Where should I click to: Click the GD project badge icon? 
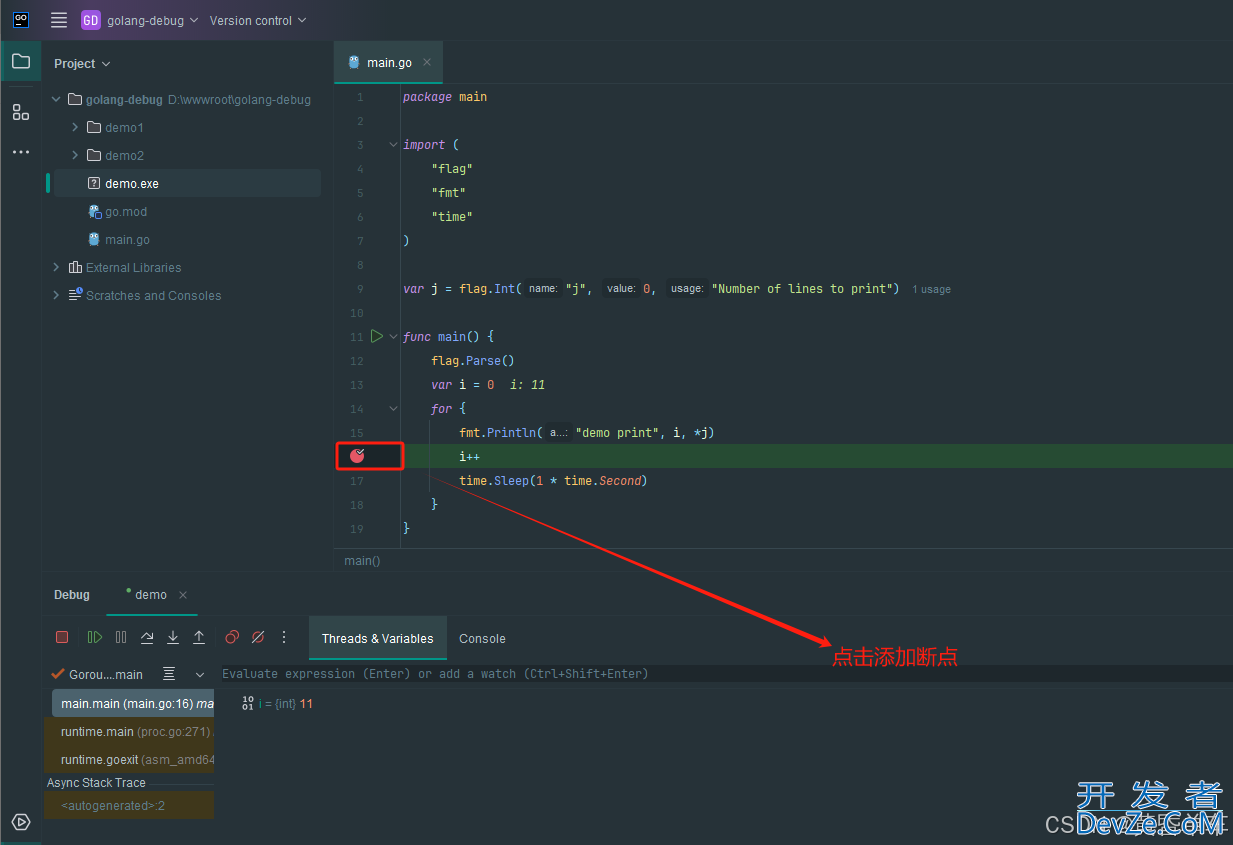(x=91, y=20)
